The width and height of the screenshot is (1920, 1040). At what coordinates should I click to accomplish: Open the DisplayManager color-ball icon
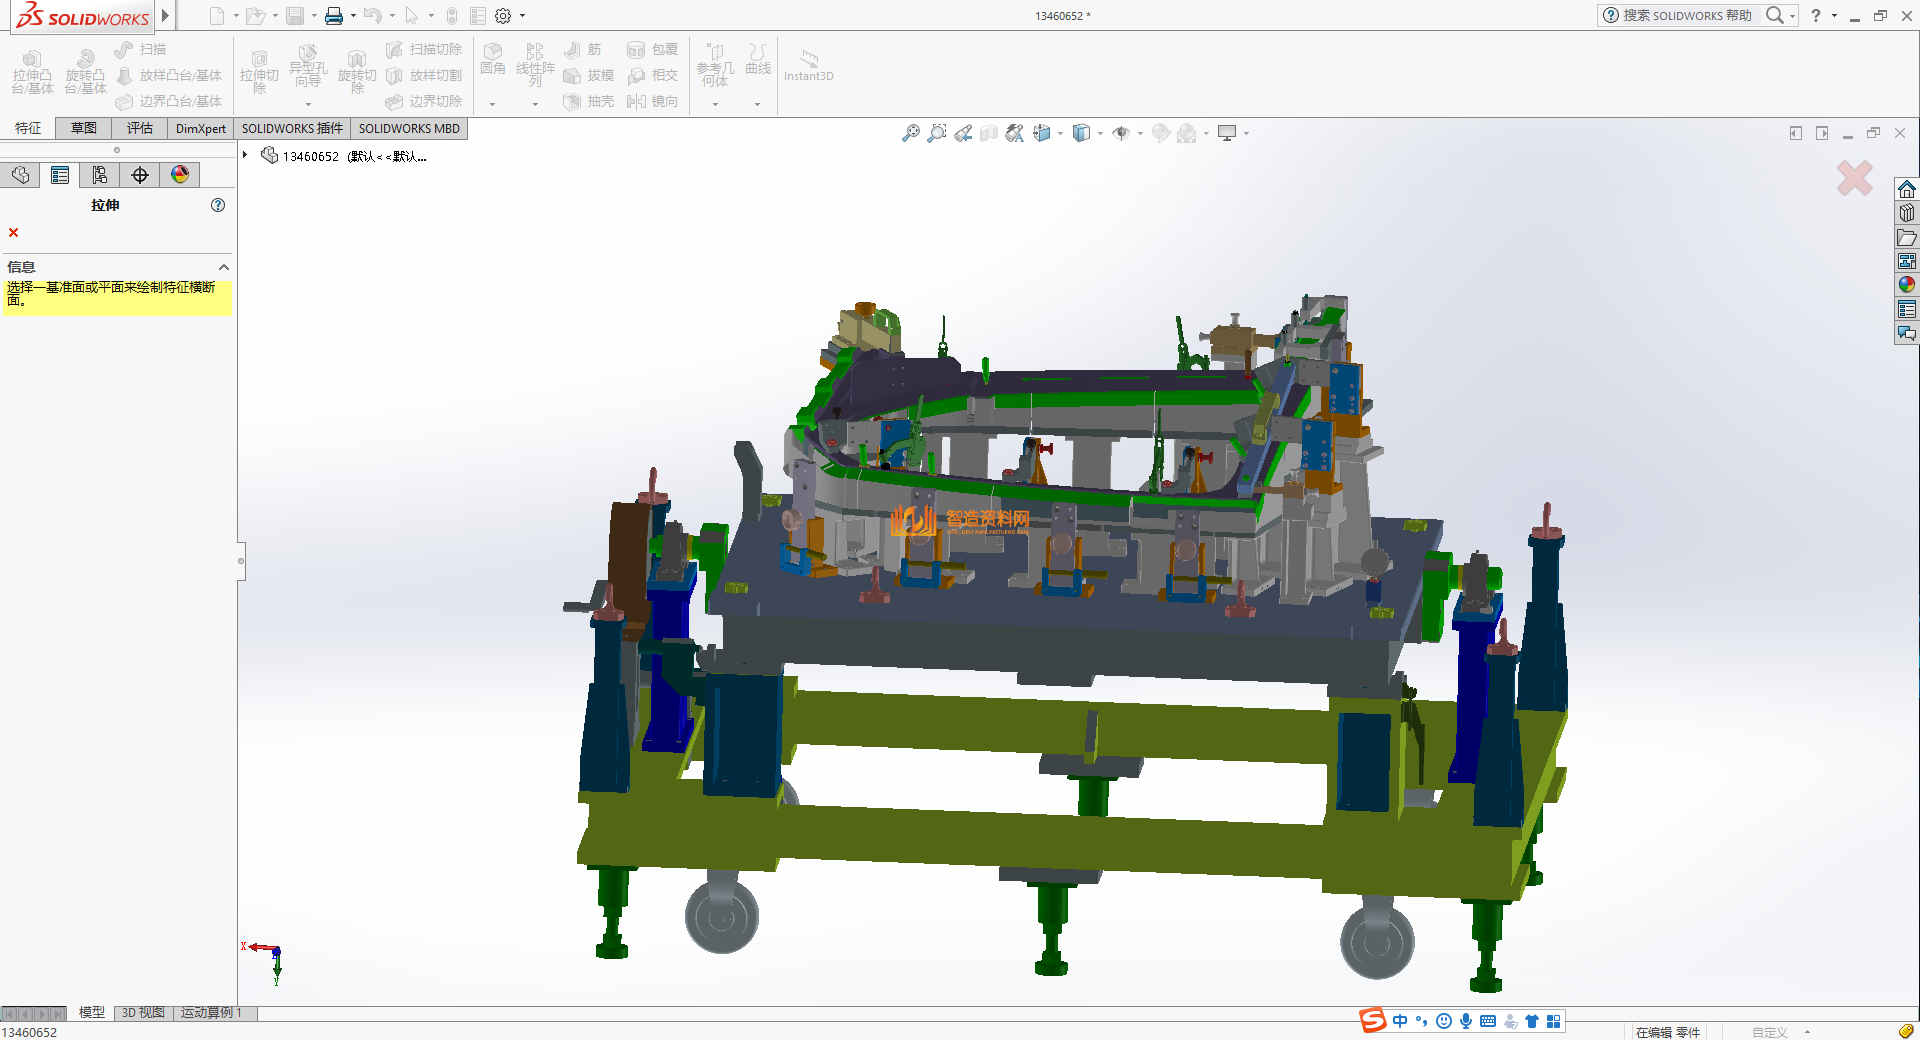[x=180, y=175]
